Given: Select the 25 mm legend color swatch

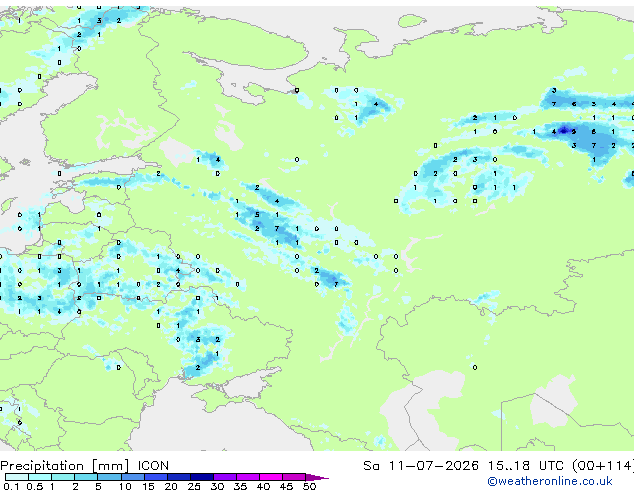Looking at the screenshot, I should pos(201,477).
